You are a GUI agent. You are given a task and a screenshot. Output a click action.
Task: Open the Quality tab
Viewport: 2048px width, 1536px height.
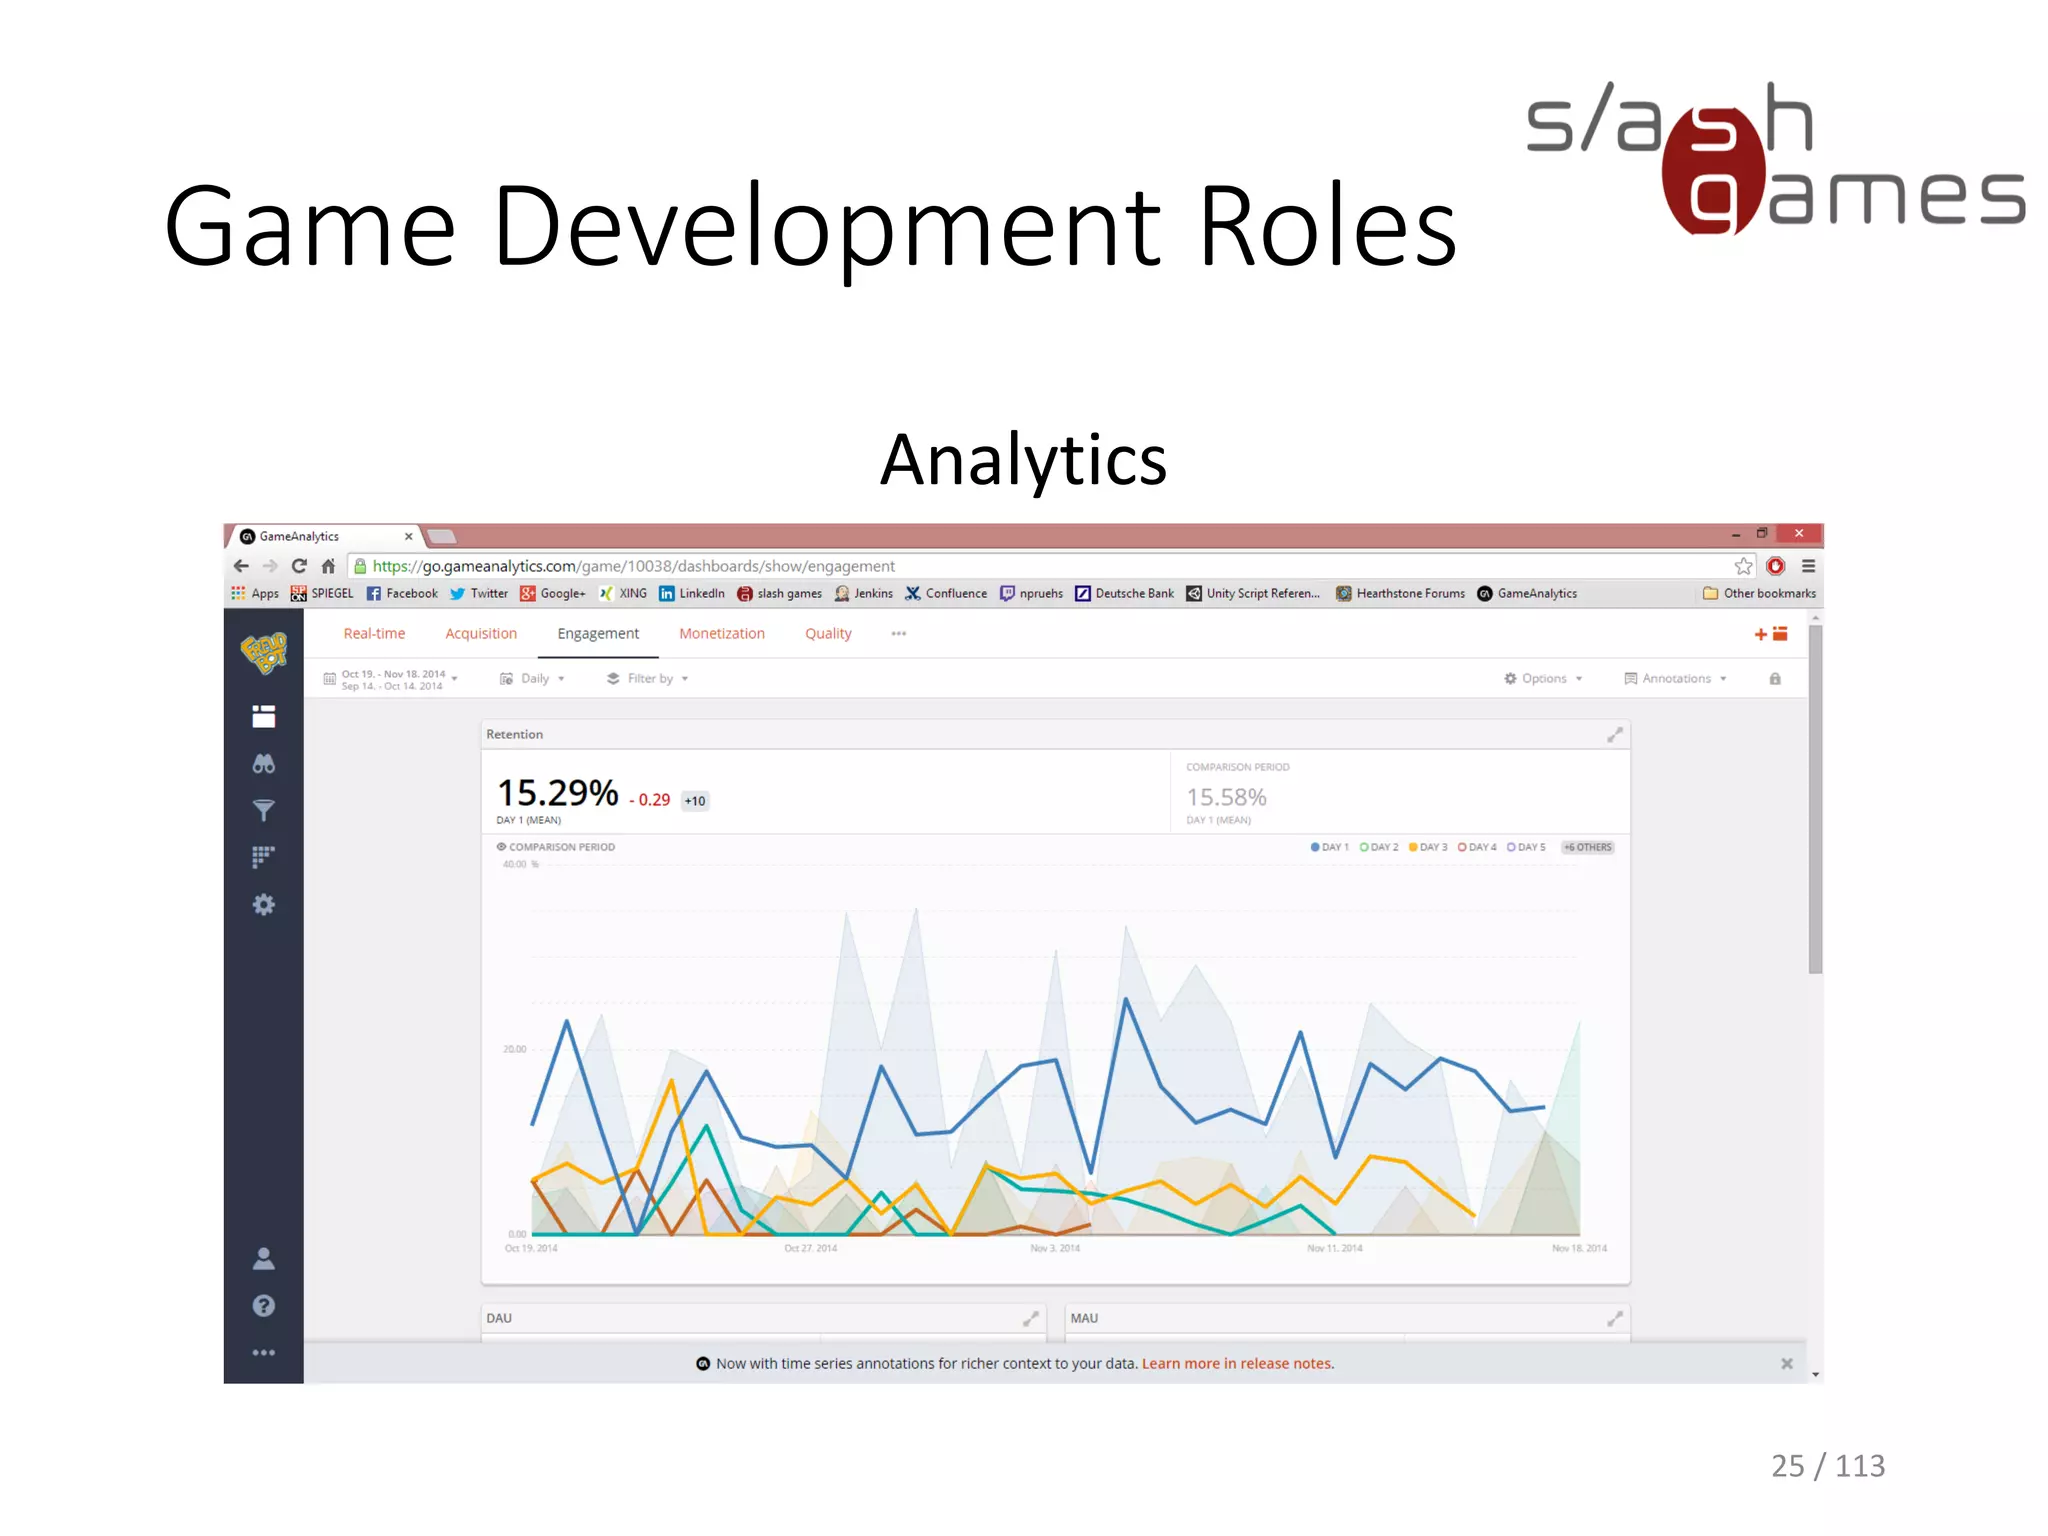pyautogui.click(x=828, y=634)
